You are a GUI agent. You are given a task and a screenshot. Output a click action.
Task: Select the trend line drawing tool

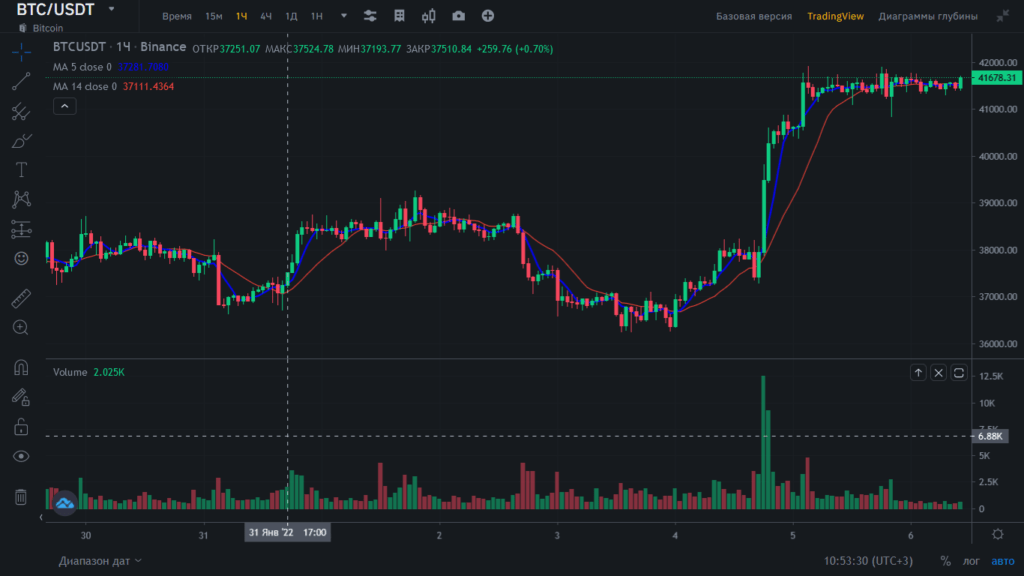click(x=21, y=82)
